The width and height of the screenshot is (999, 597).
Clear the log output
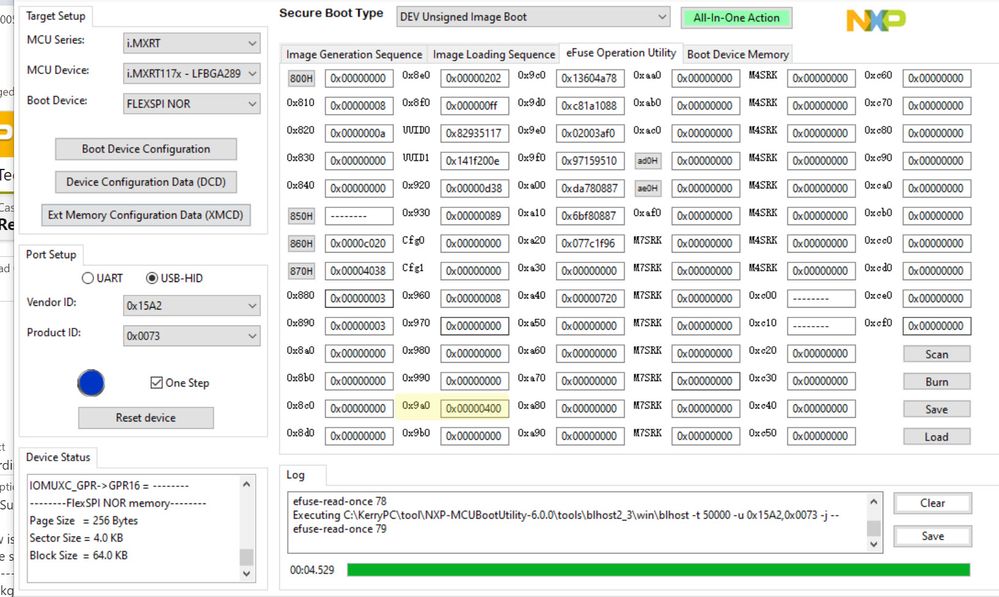[x=933, y=503]
